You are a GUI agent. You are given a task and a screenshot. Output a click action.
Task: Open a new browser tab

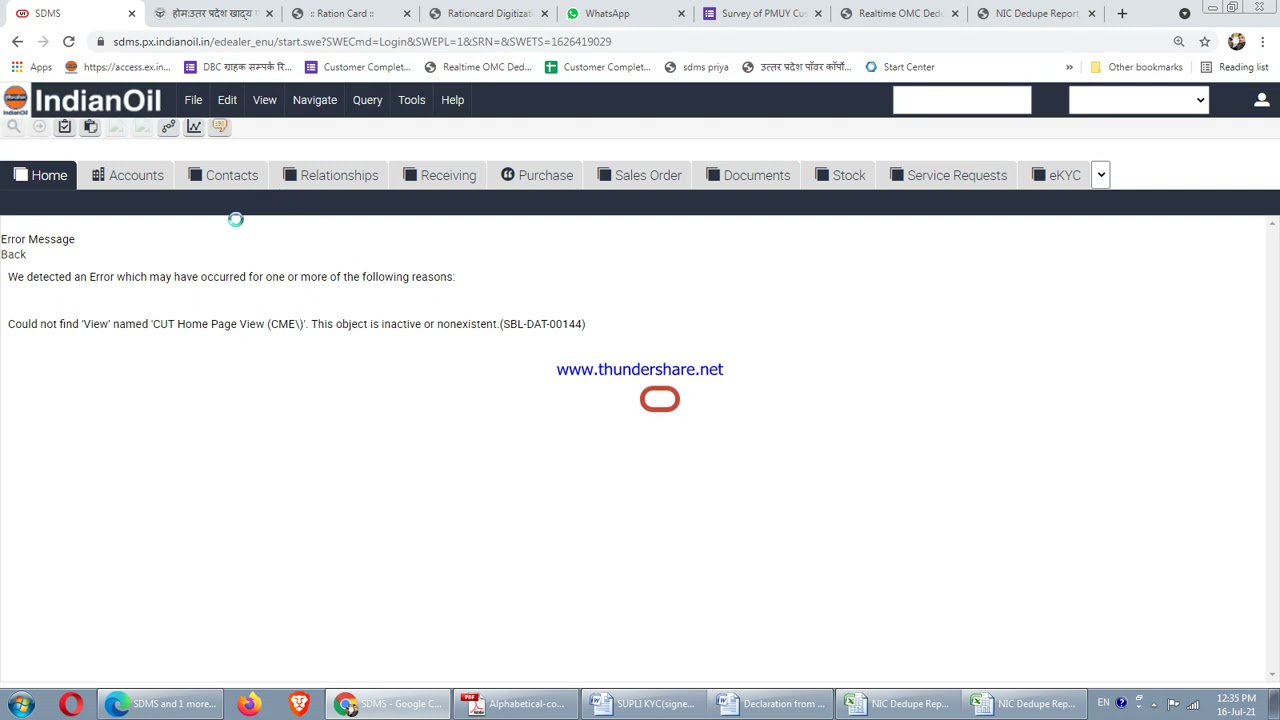(x=1122, y=14)
